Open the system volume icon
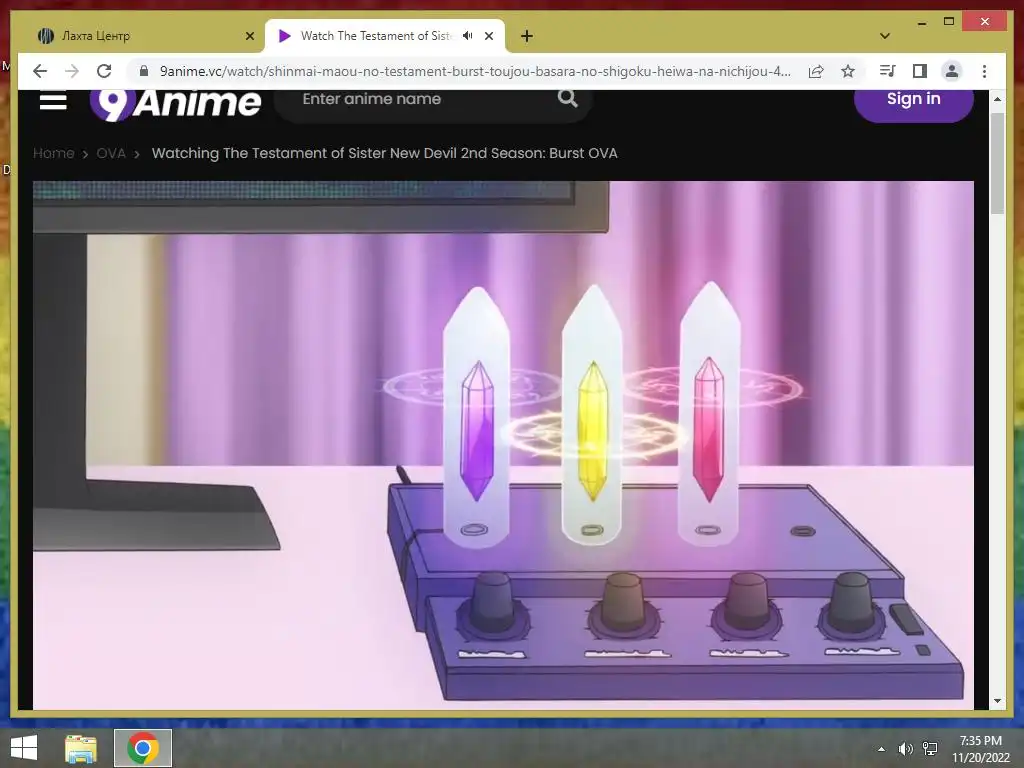1024x768 pixels. [x=906, y=748]
